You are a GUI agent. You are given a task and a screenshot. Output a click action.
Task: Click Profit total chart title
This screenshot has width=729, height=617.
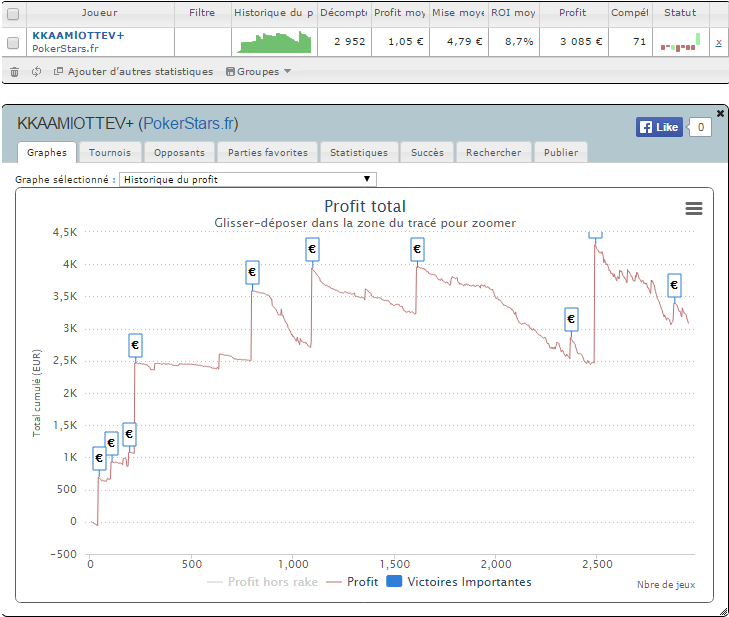(x=365, y=206)
